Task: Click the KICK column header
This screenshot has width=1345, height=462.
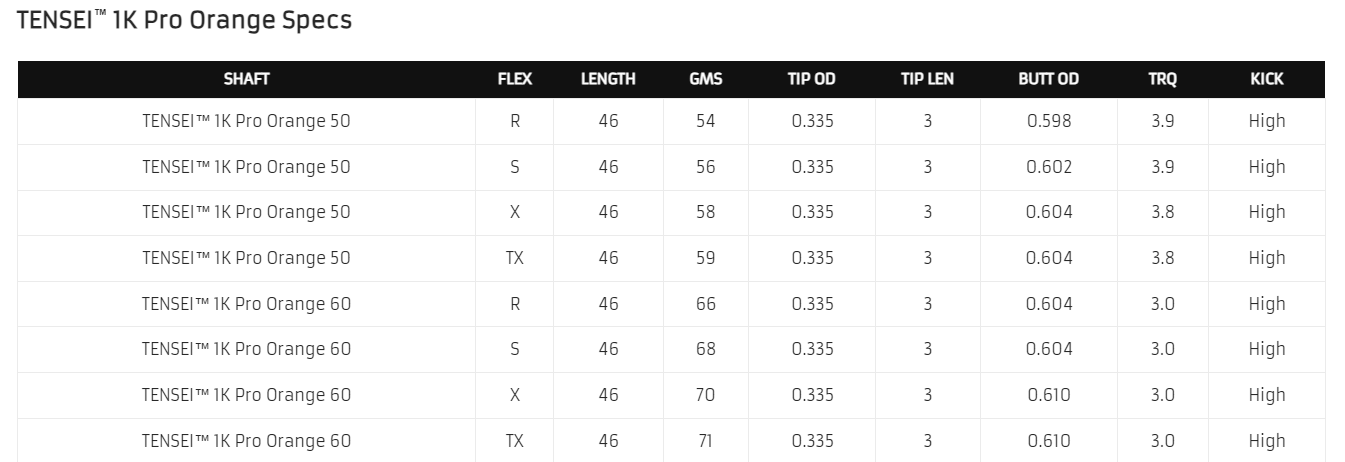Action: coord(1266,79)
